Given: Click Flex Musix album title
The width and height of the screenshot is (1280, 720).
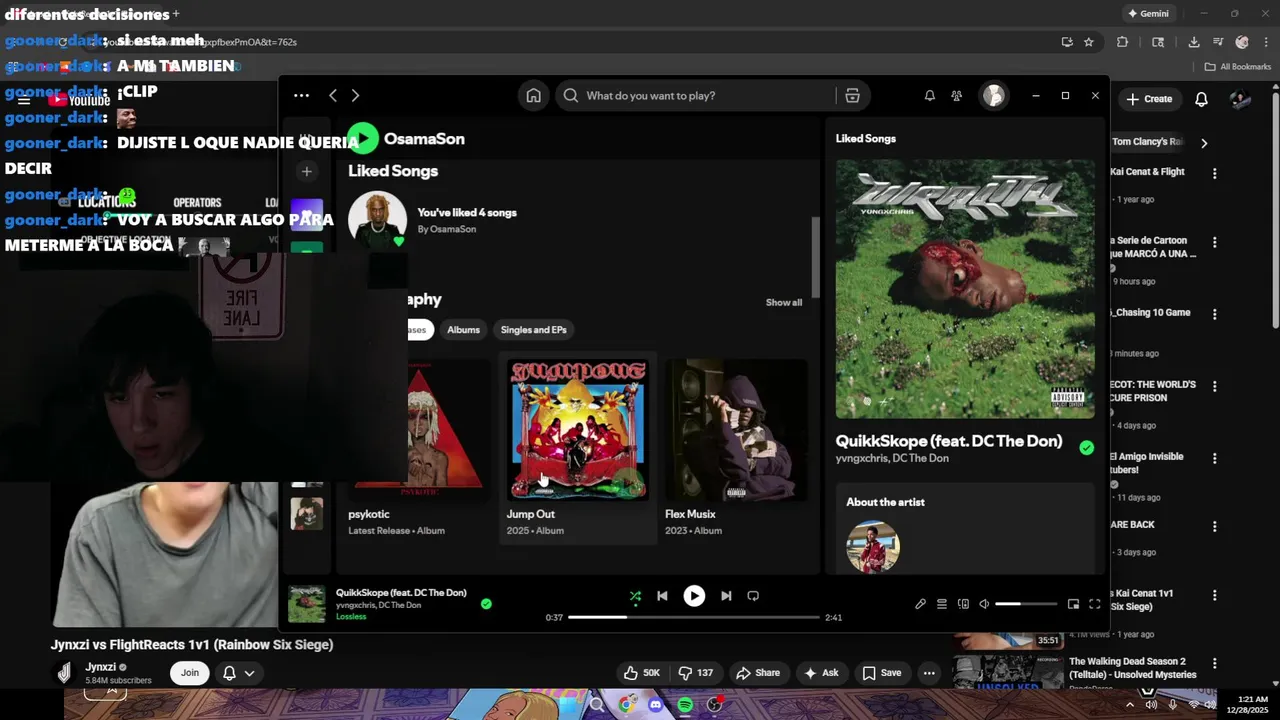Looking at the screenshot, I should point(690,514).
